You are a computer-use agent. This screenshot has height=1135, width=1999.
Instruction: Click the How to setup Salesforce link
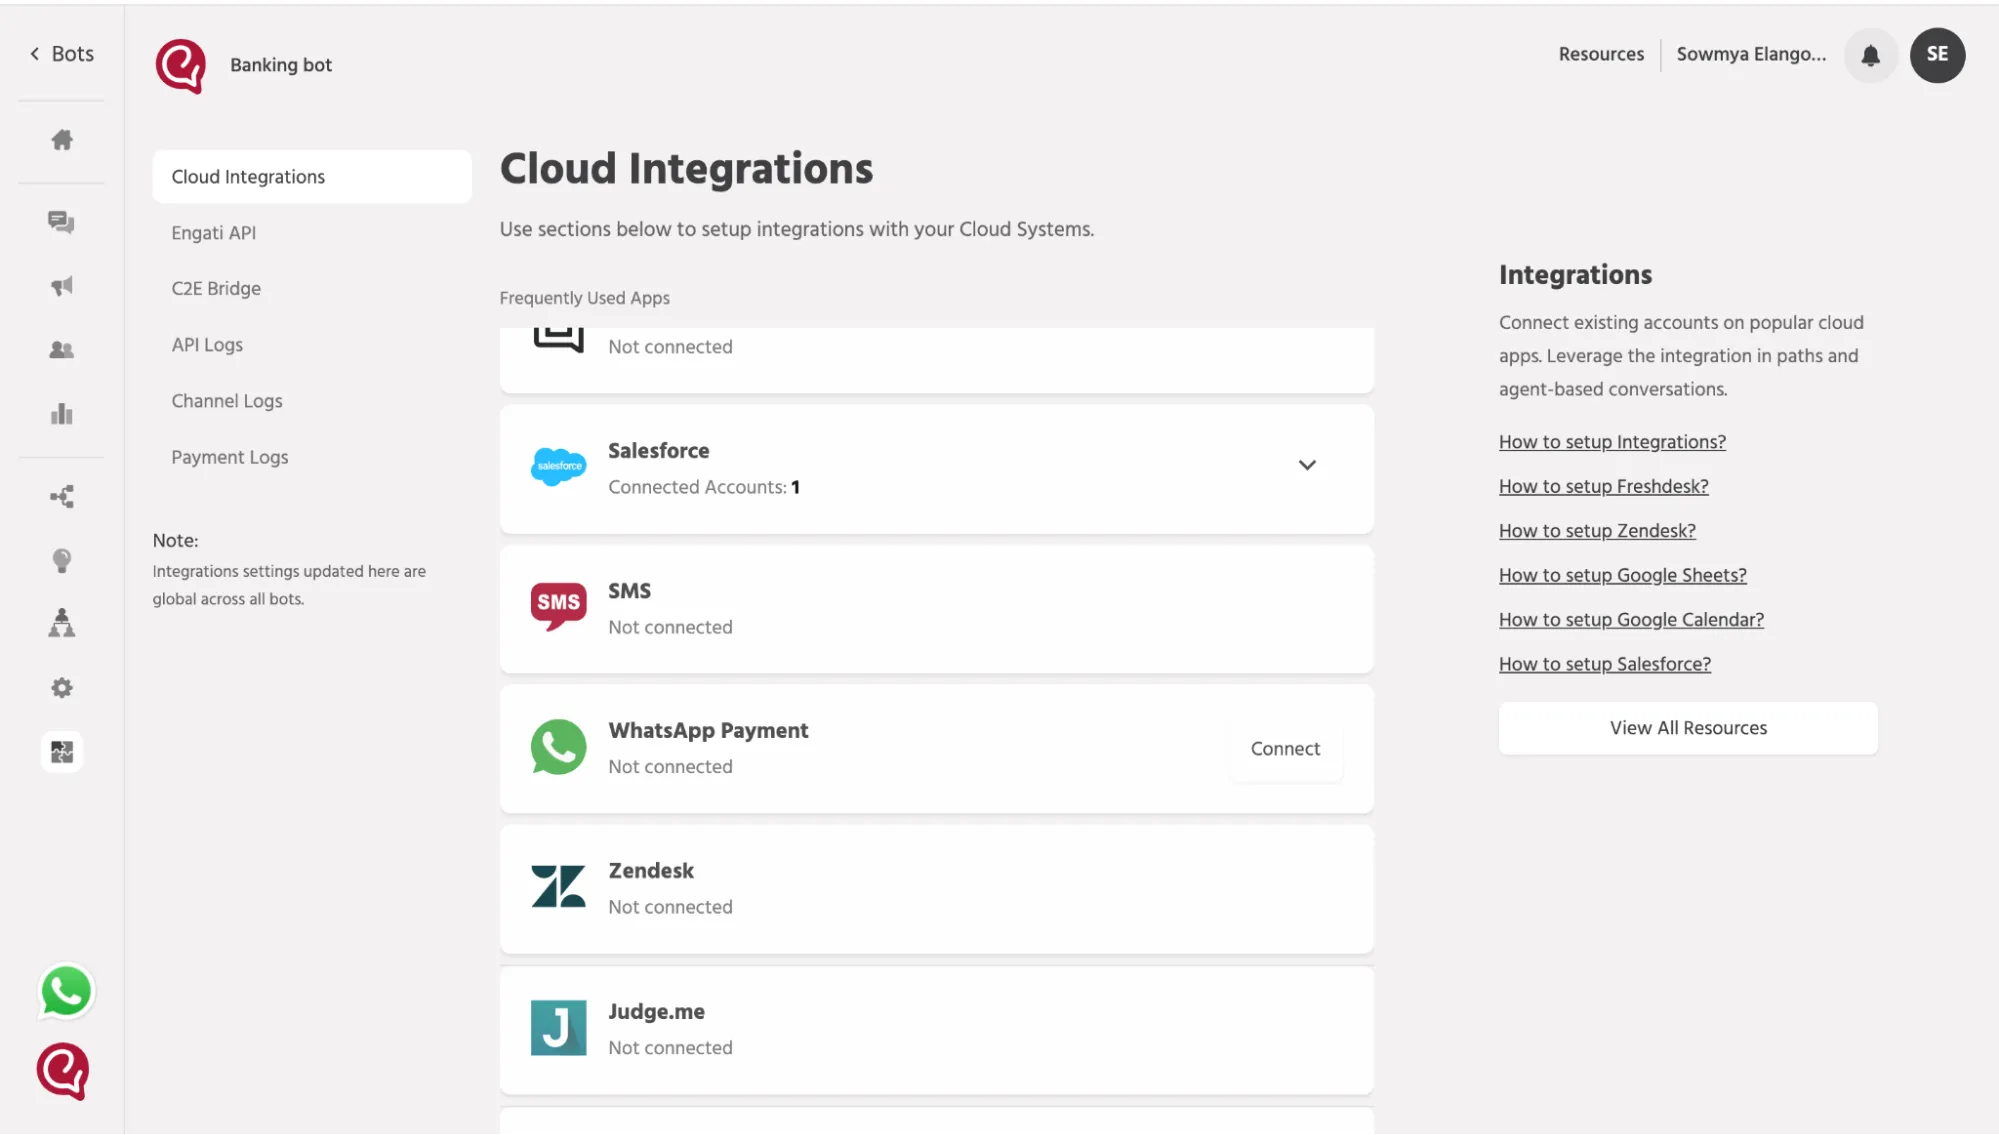pyautogui.click(x=1605, y=664)
